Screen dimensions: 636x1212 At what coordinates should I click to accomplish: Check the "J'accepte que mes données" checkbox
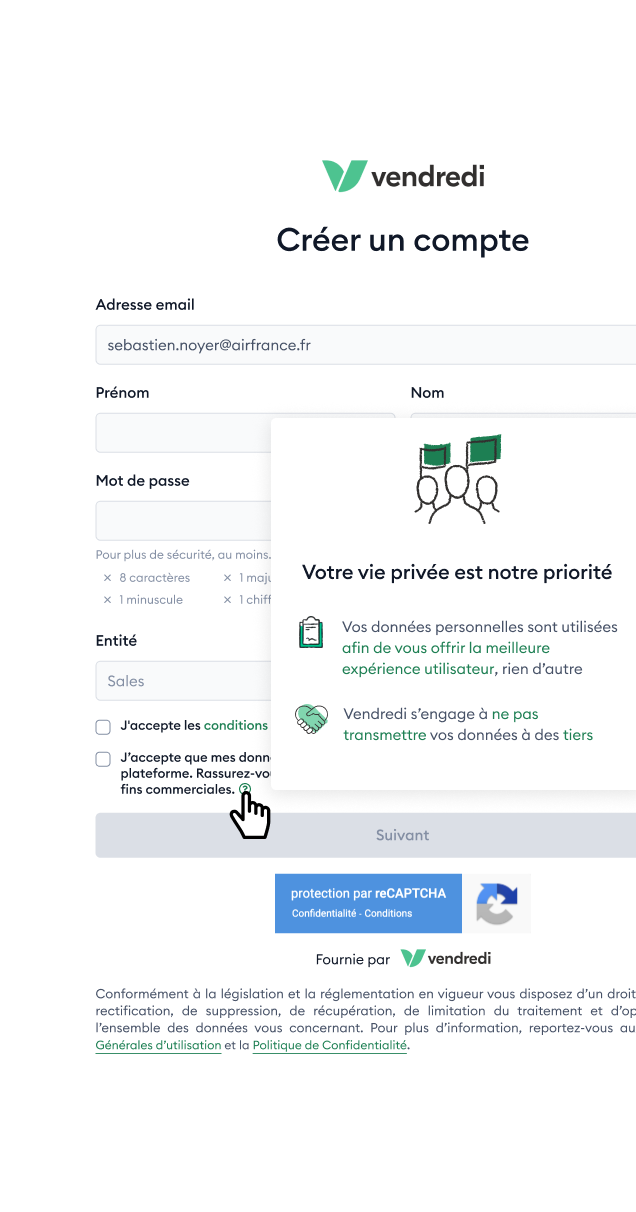103,759
